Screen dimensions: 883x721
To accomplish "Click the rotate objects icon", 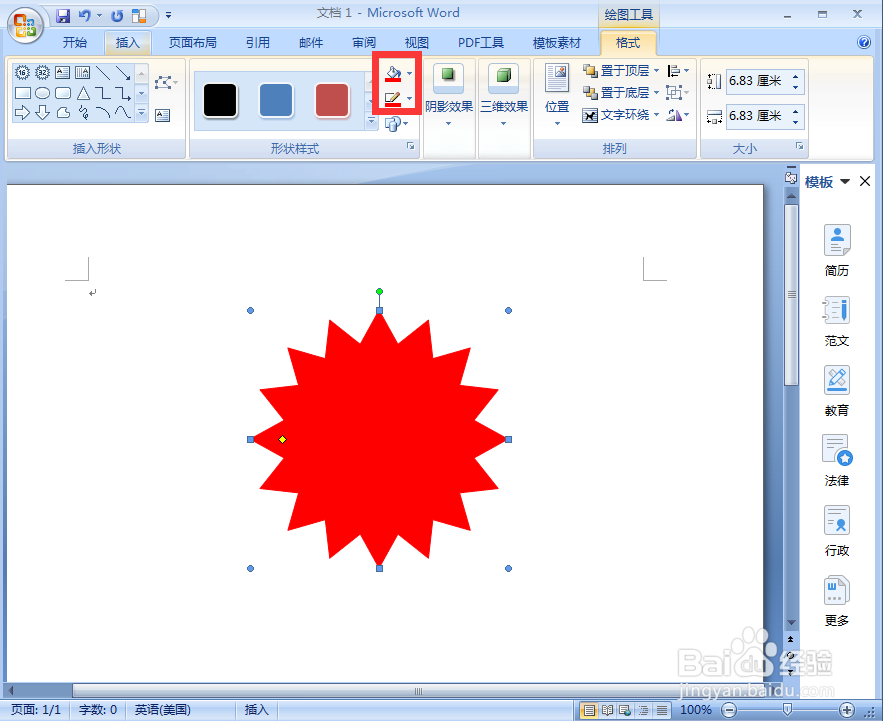I will coord(674,115).
